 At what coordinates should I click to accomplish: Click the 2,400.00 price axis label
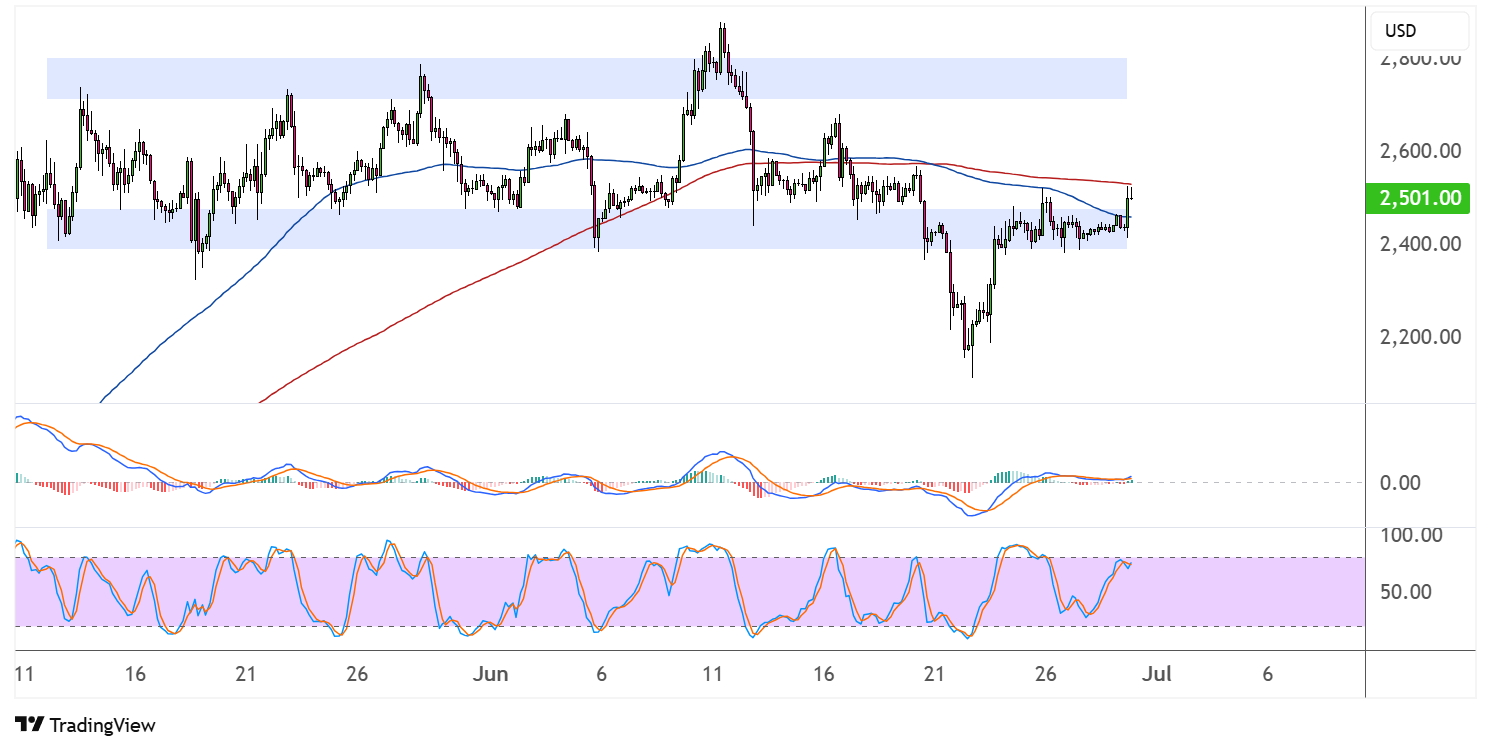pos(1420,244)
